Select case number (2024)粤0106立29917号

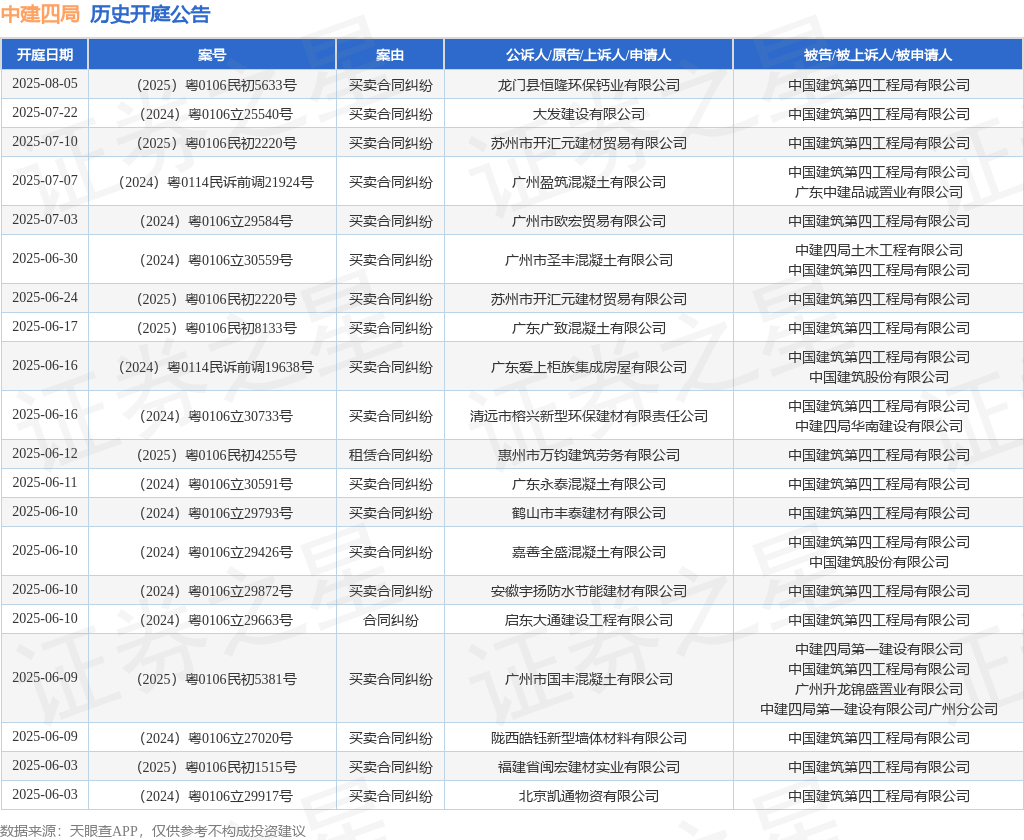pyautogui.click(x=216, y=796)
